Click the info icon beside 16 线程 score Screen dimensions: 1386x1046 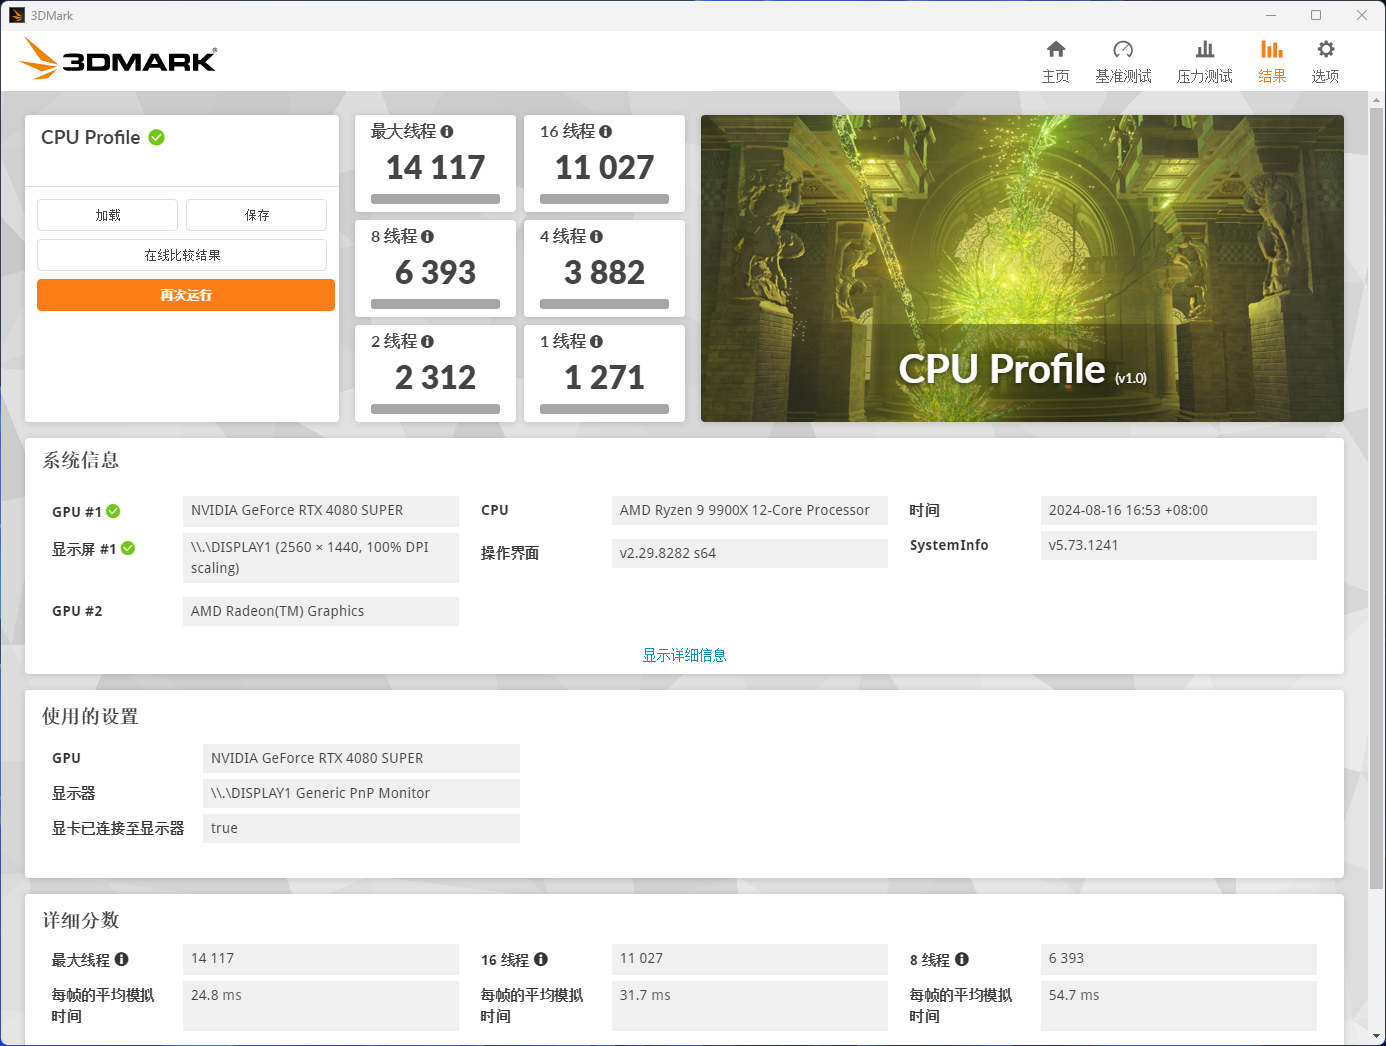[x=605, y=132]
